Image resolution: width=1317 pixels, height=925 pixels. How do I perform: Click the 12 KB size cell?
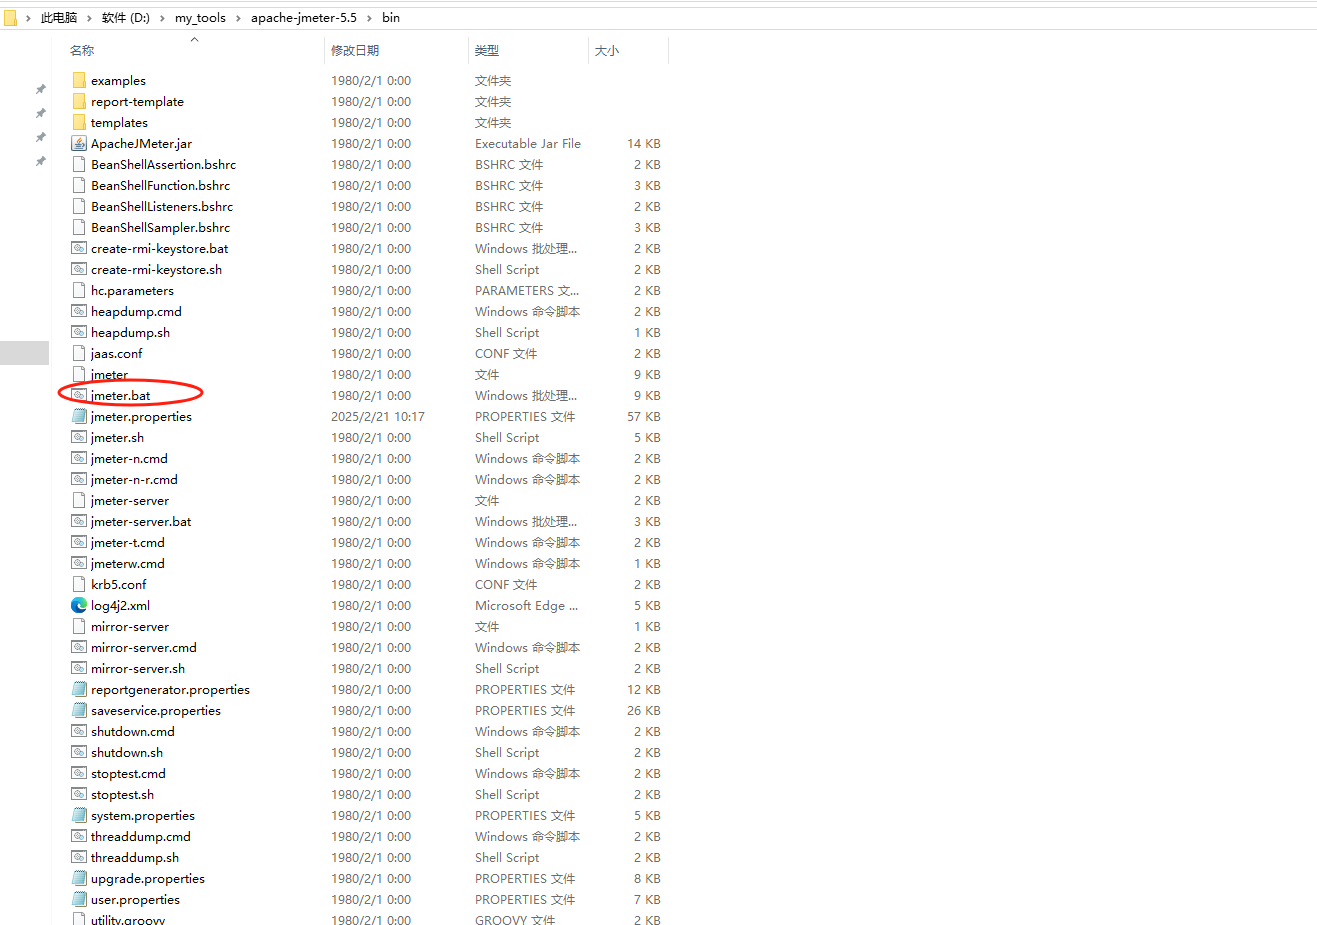click(644, 689)
